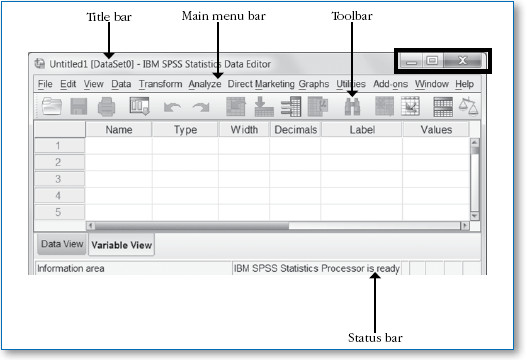This screenshot has height=360, width=527.
Task: Click the horizontal scrollbar thumb
Action: pyautogui.click(x=192, y=226)
